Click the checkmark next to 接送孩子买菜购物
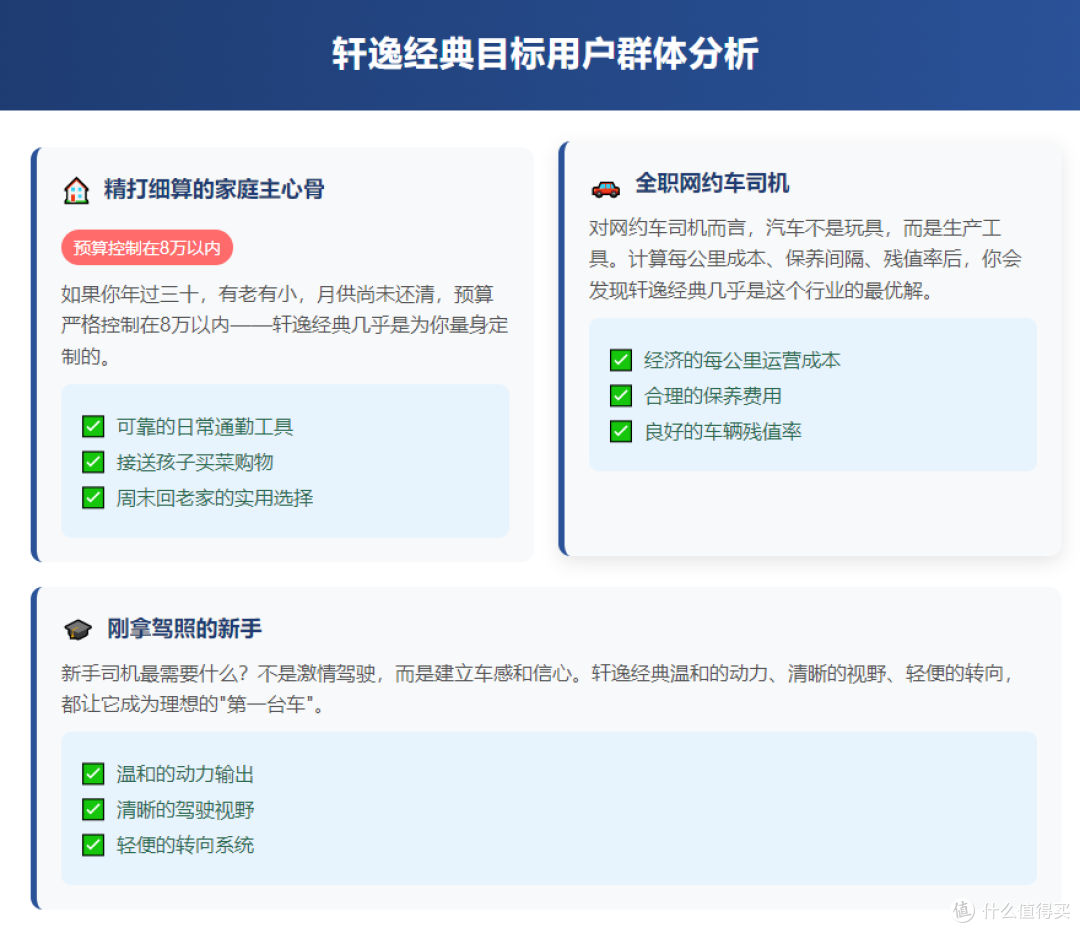 93,462
